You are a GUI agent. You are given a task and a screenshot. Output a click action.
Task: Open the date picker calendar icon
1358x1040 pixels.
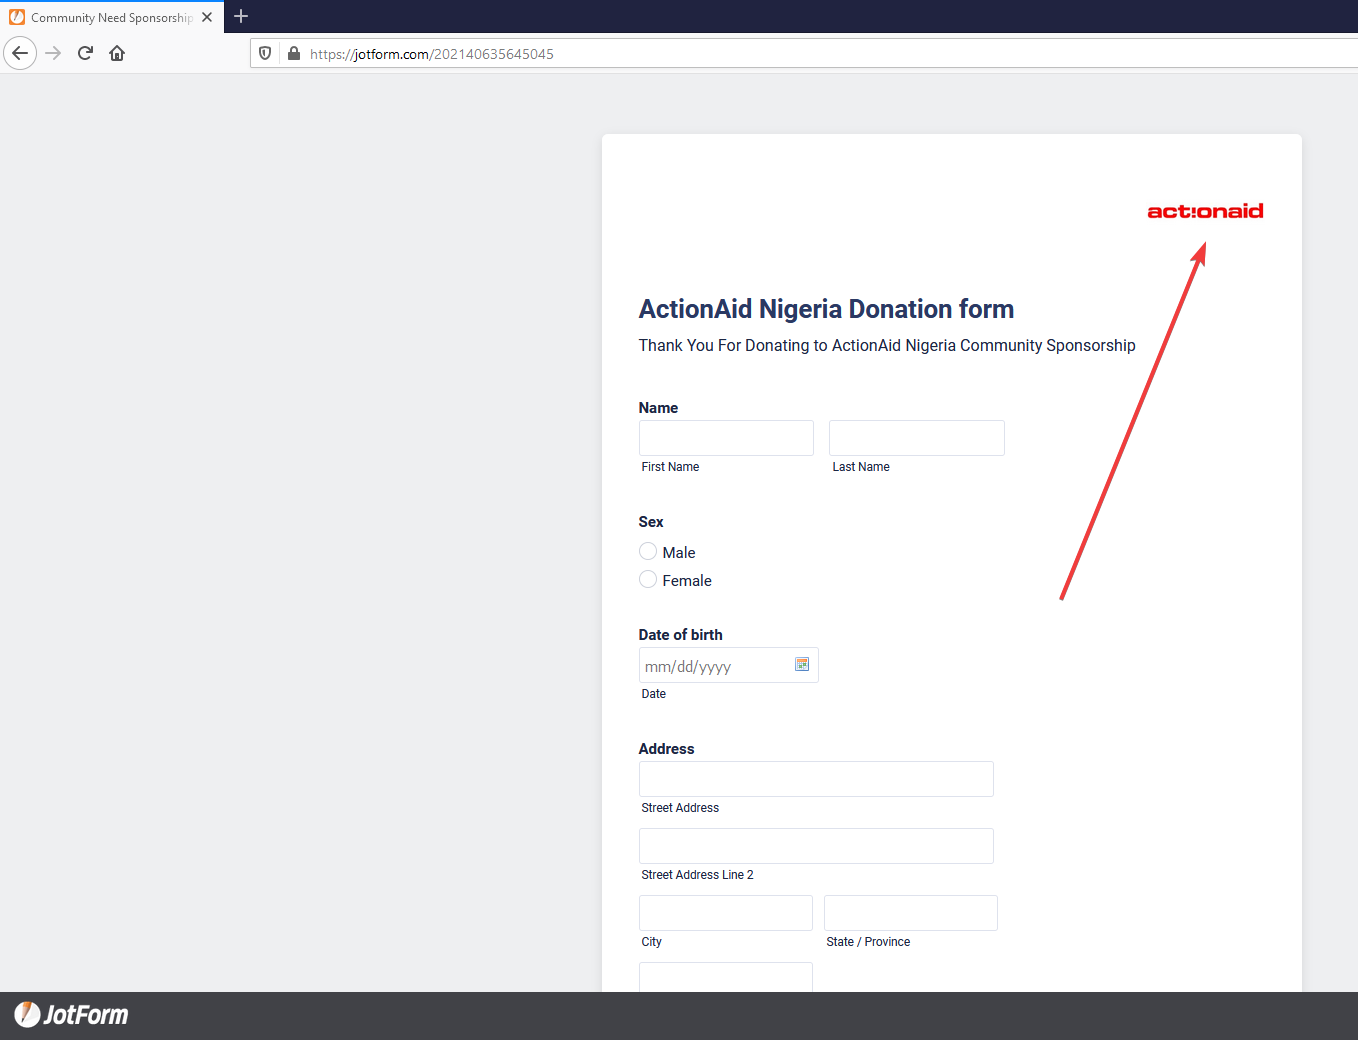[801, 663]
